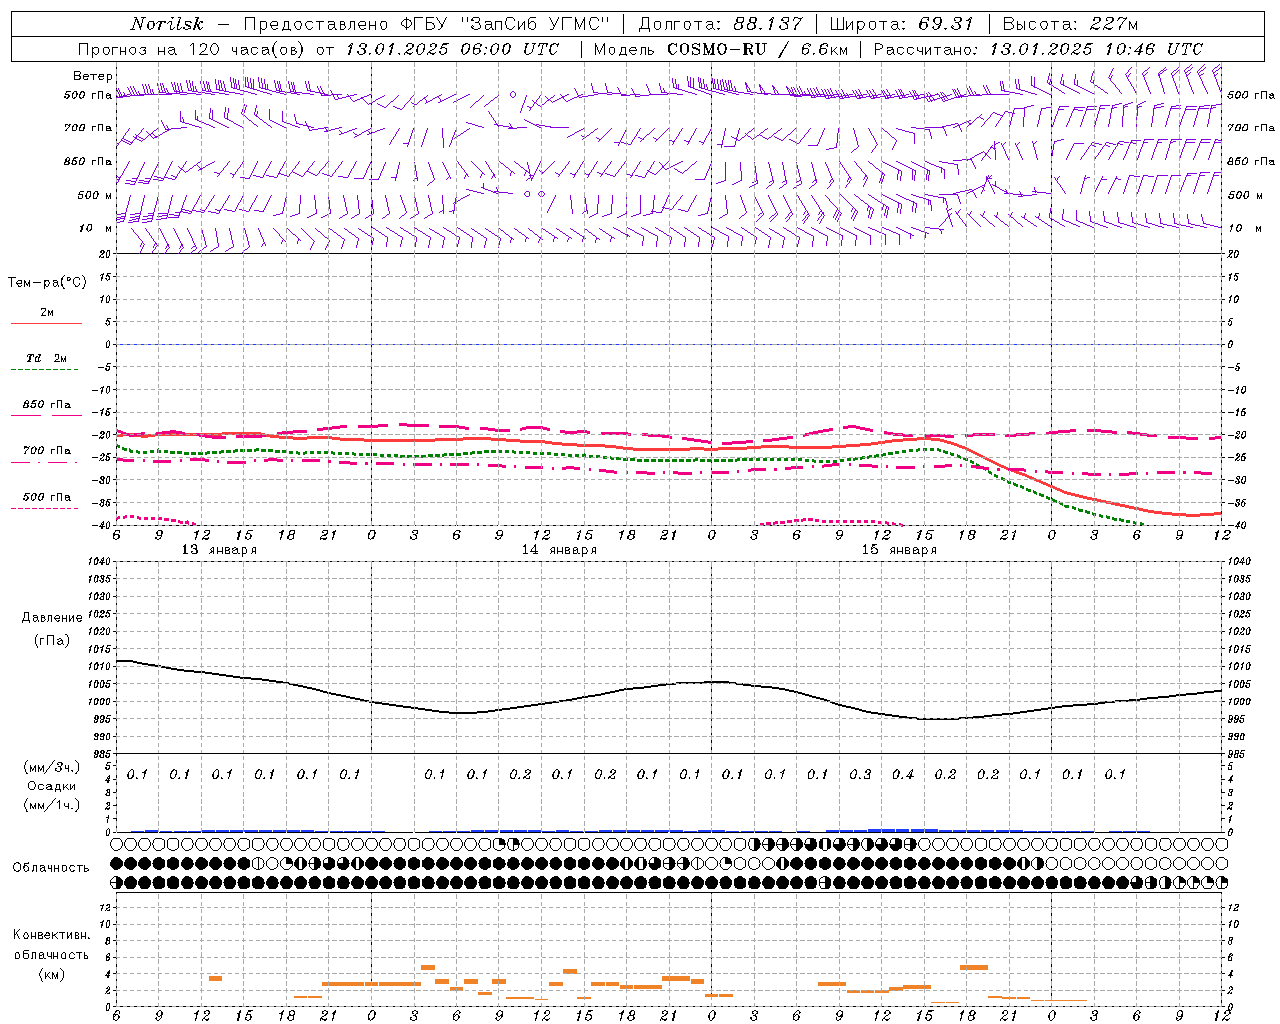The width and height of the screenshot is (1280, 1024).
Task: Click the "985" label on left pressure axis
Action: click(x=100, y=754)
